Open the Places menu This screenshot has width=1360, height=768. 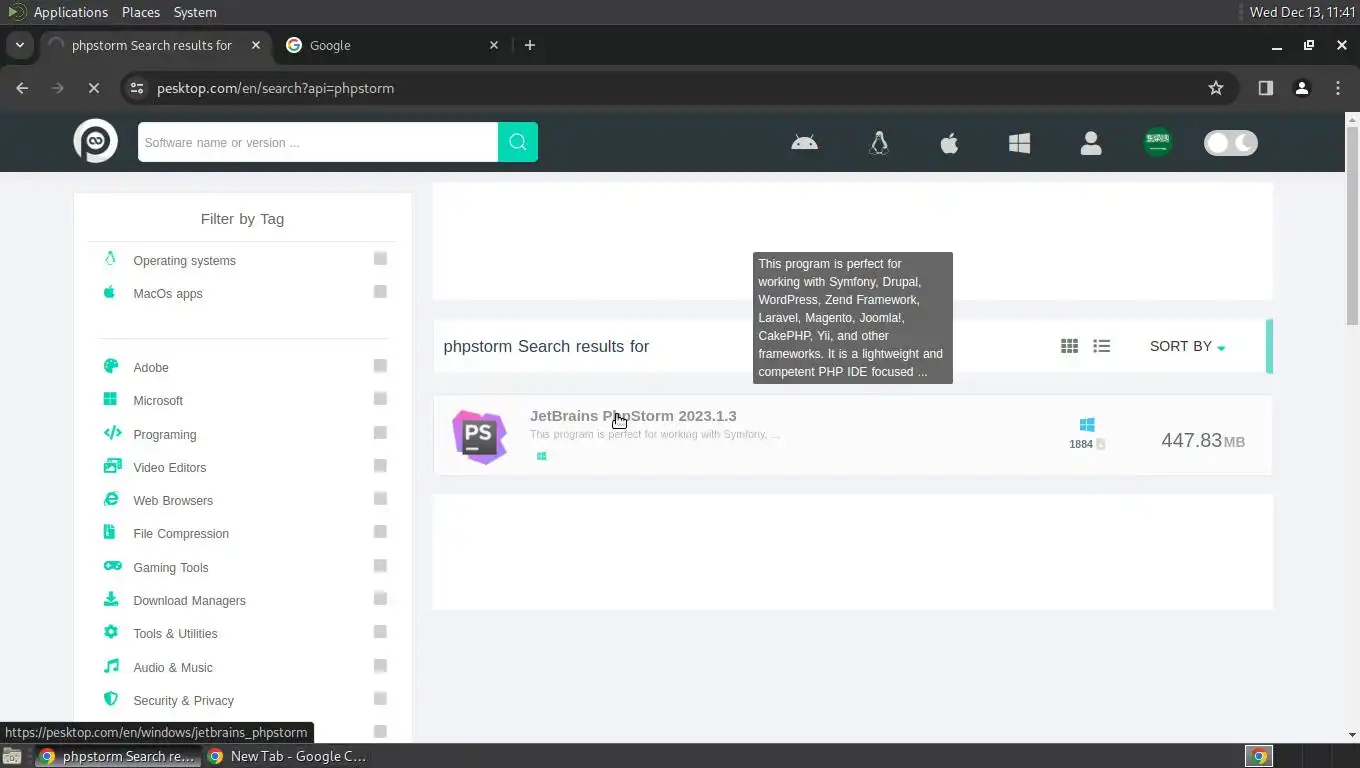coord(141,12)
